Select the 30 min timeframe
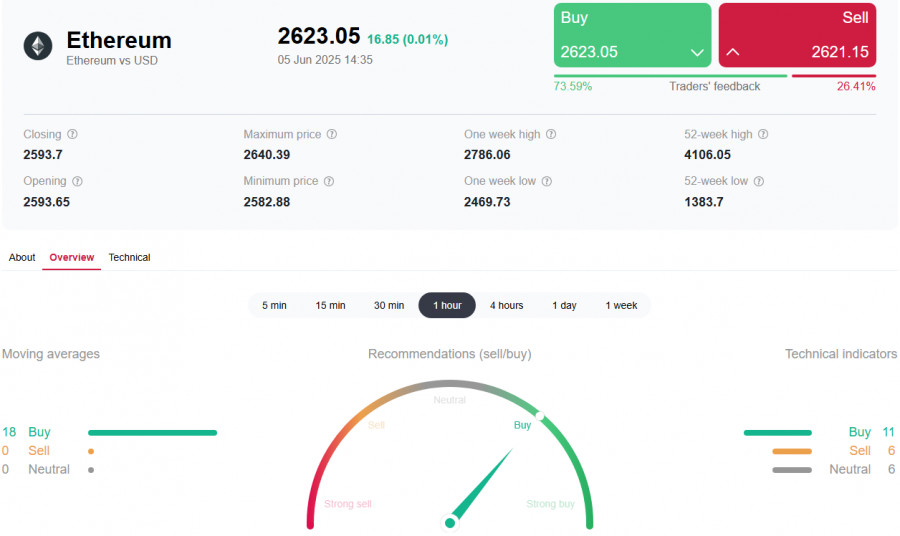 [x=389, y=305]
